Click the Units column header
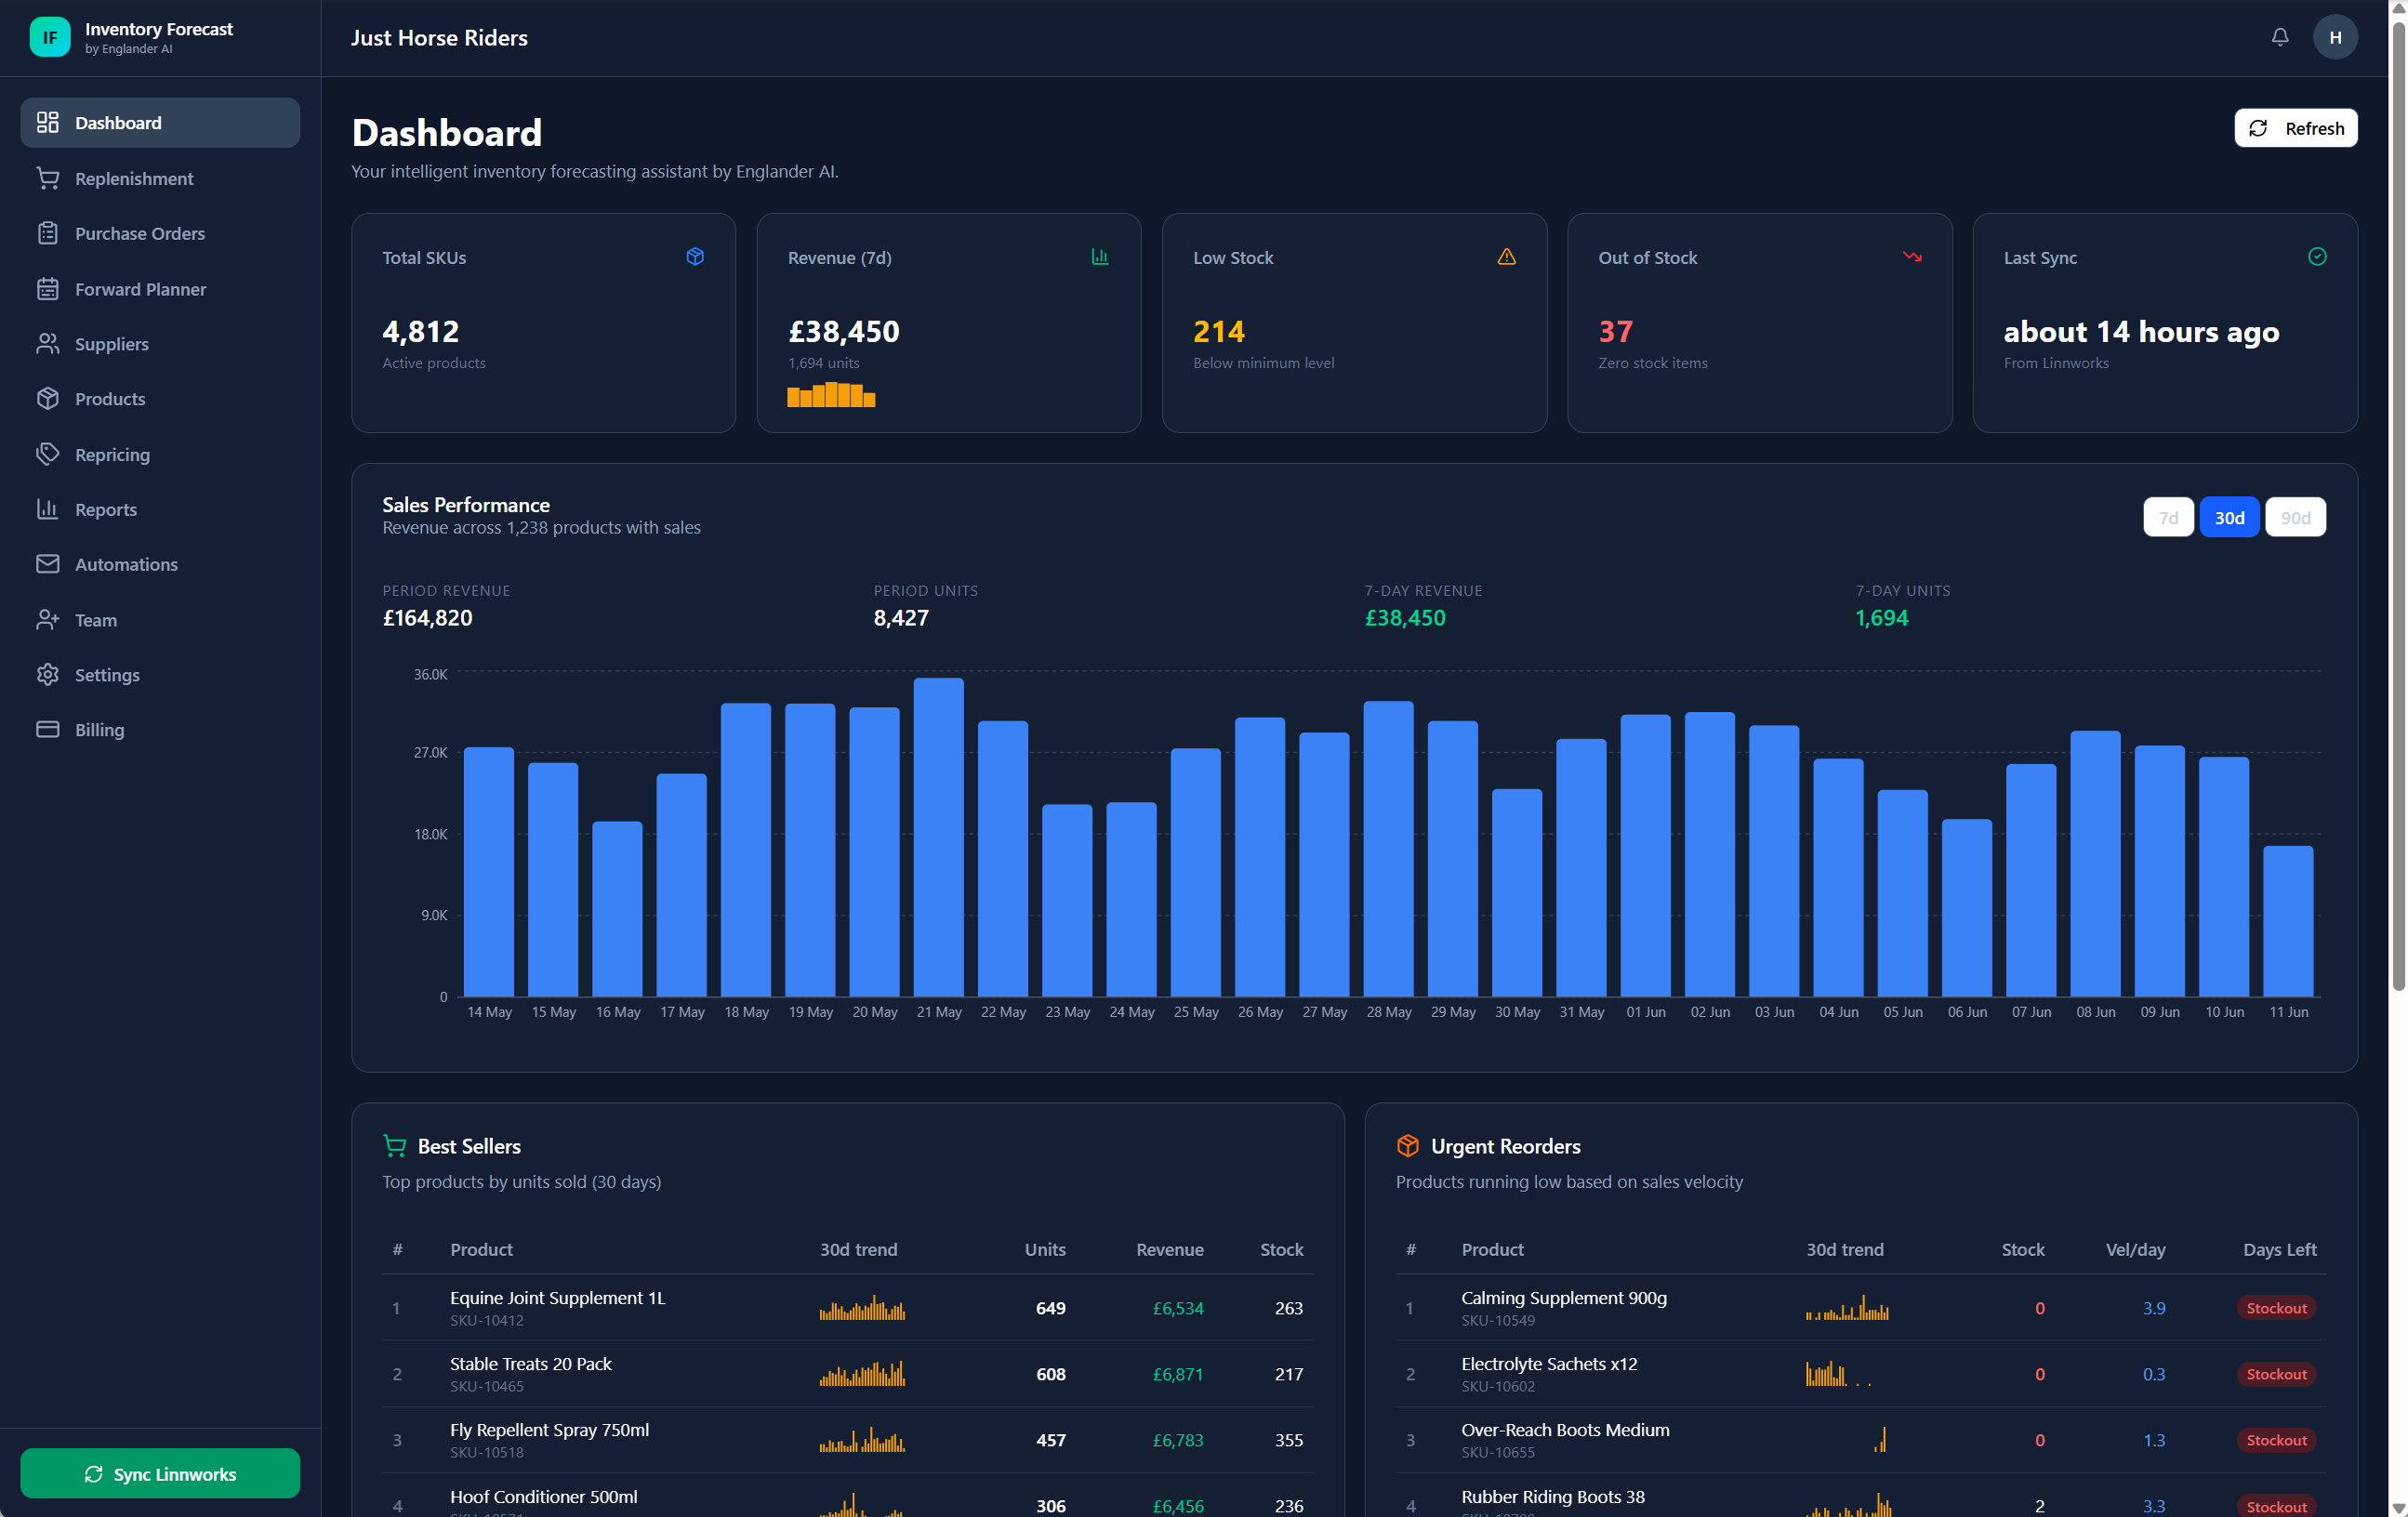Image resolution: width=2408 pixels, height=1517 pixels. (x=1044, y=1249)
